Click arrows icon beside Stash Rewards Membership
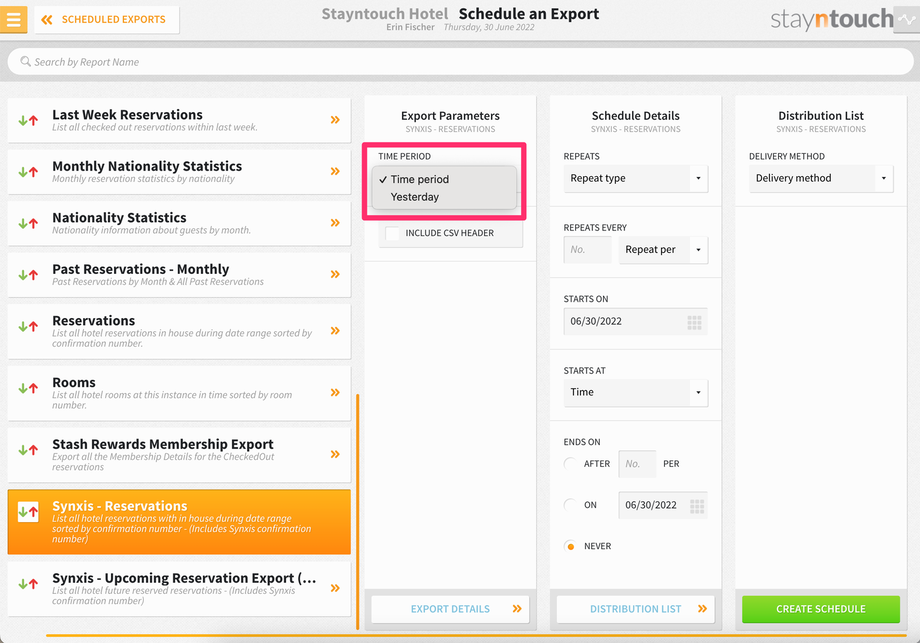The width and height of the screenshot is (920, 643). point(28,450)
